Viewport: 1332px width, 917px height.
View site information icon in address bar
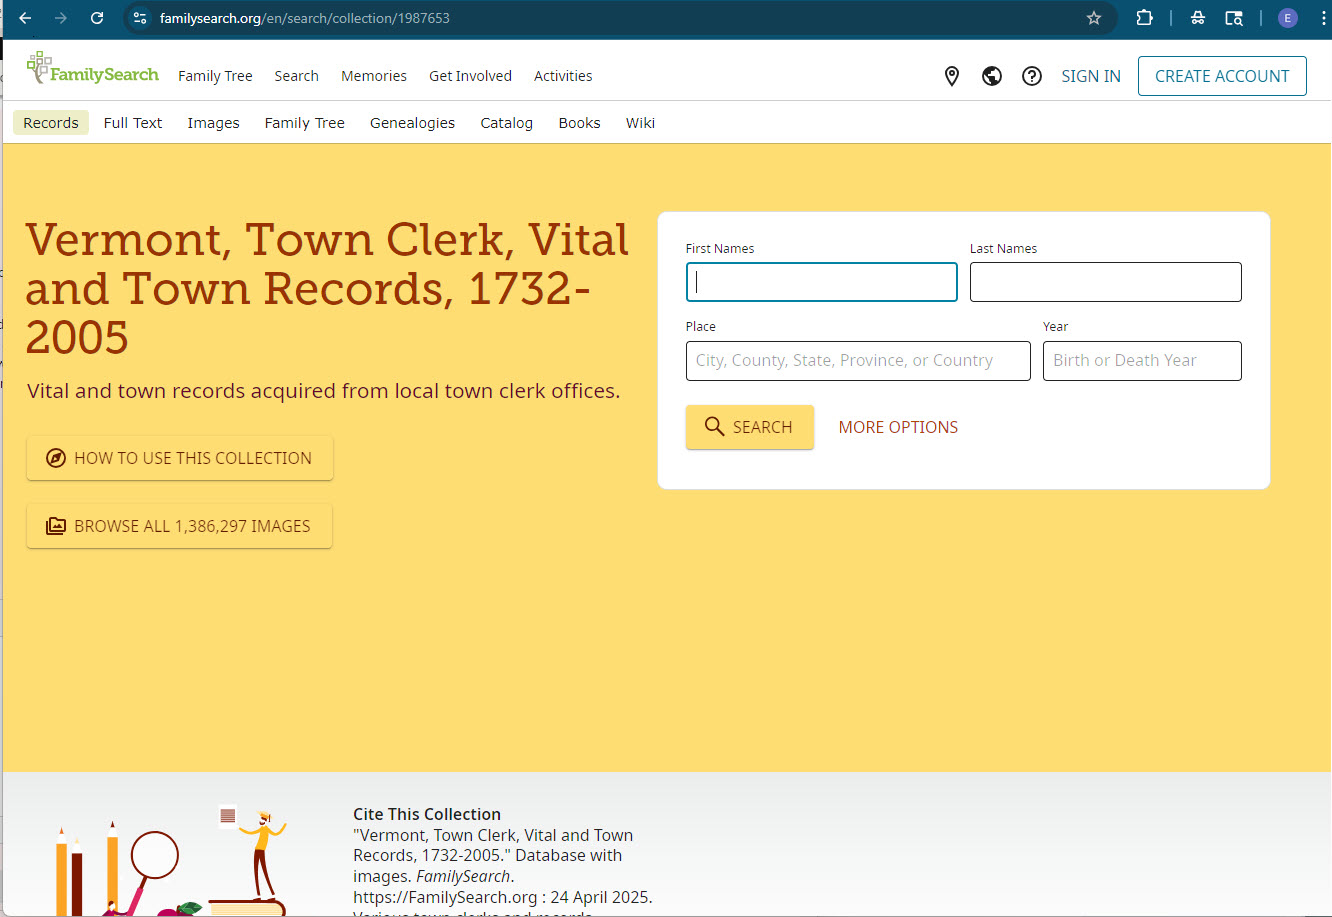pos(140,18)
